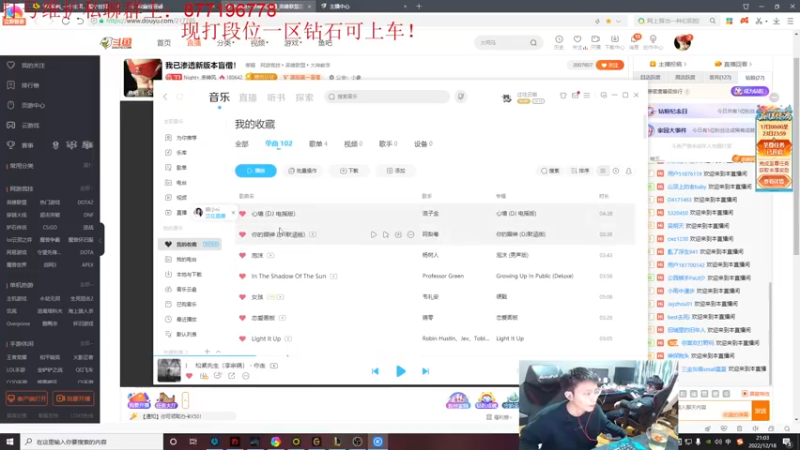
Task: Collapse the Douyu left sidebar handle
Action: (102, 239)
